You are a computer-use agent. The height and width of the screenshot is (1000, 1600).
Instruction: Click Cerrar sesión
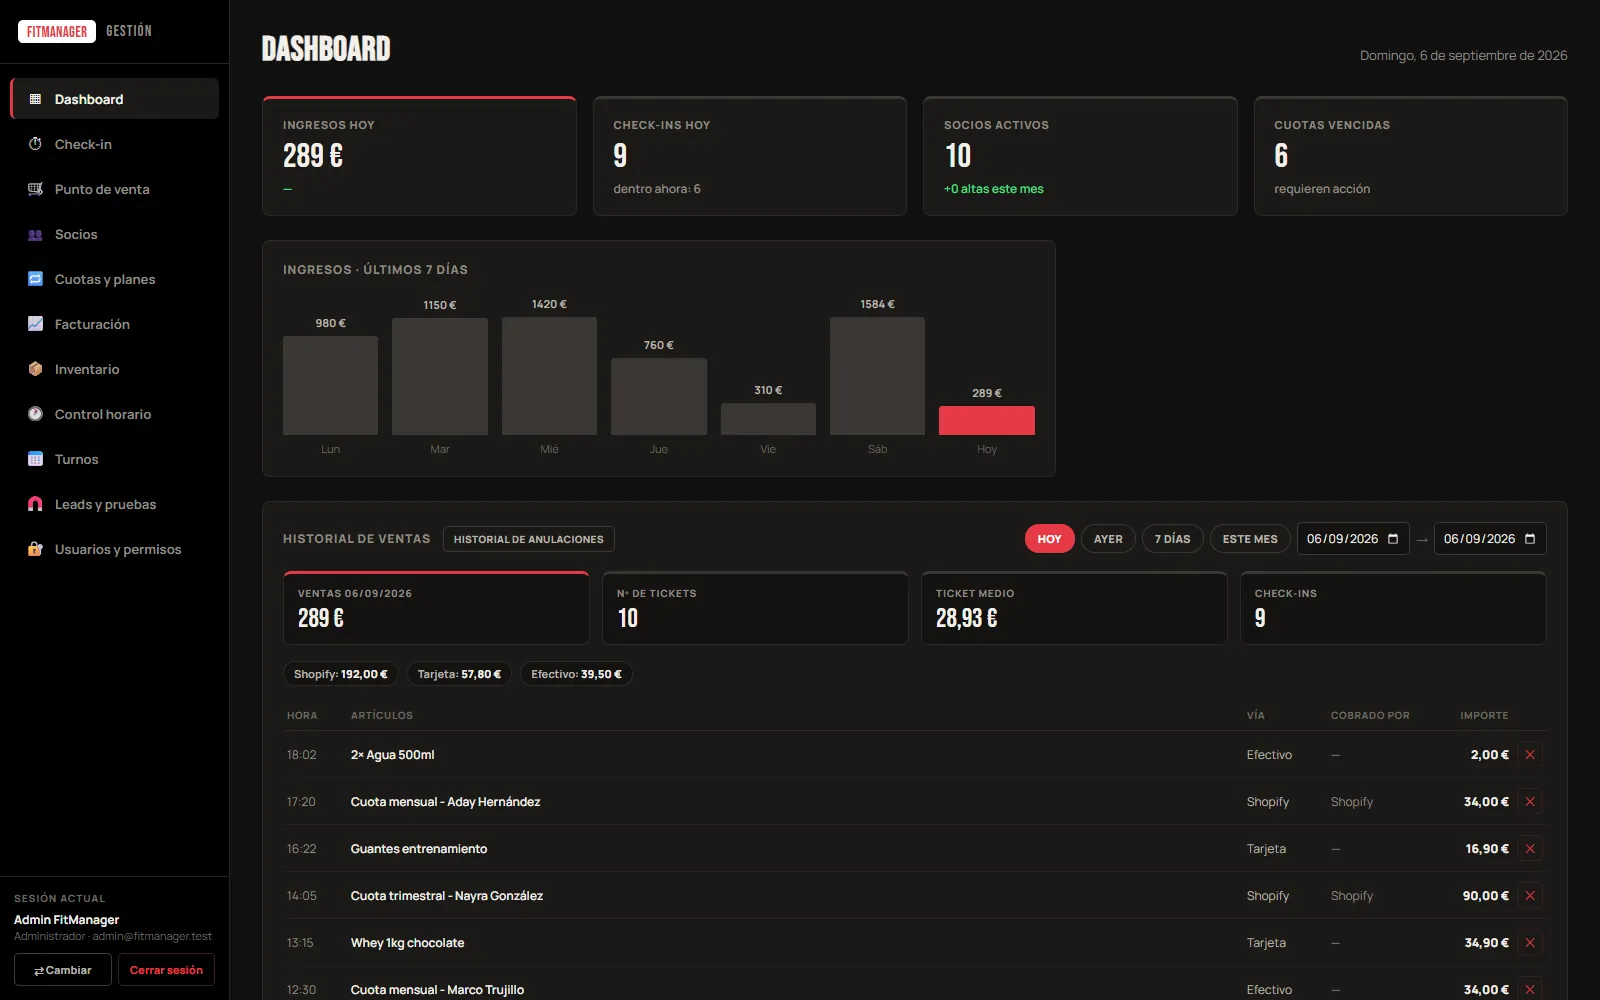point(166,970)
